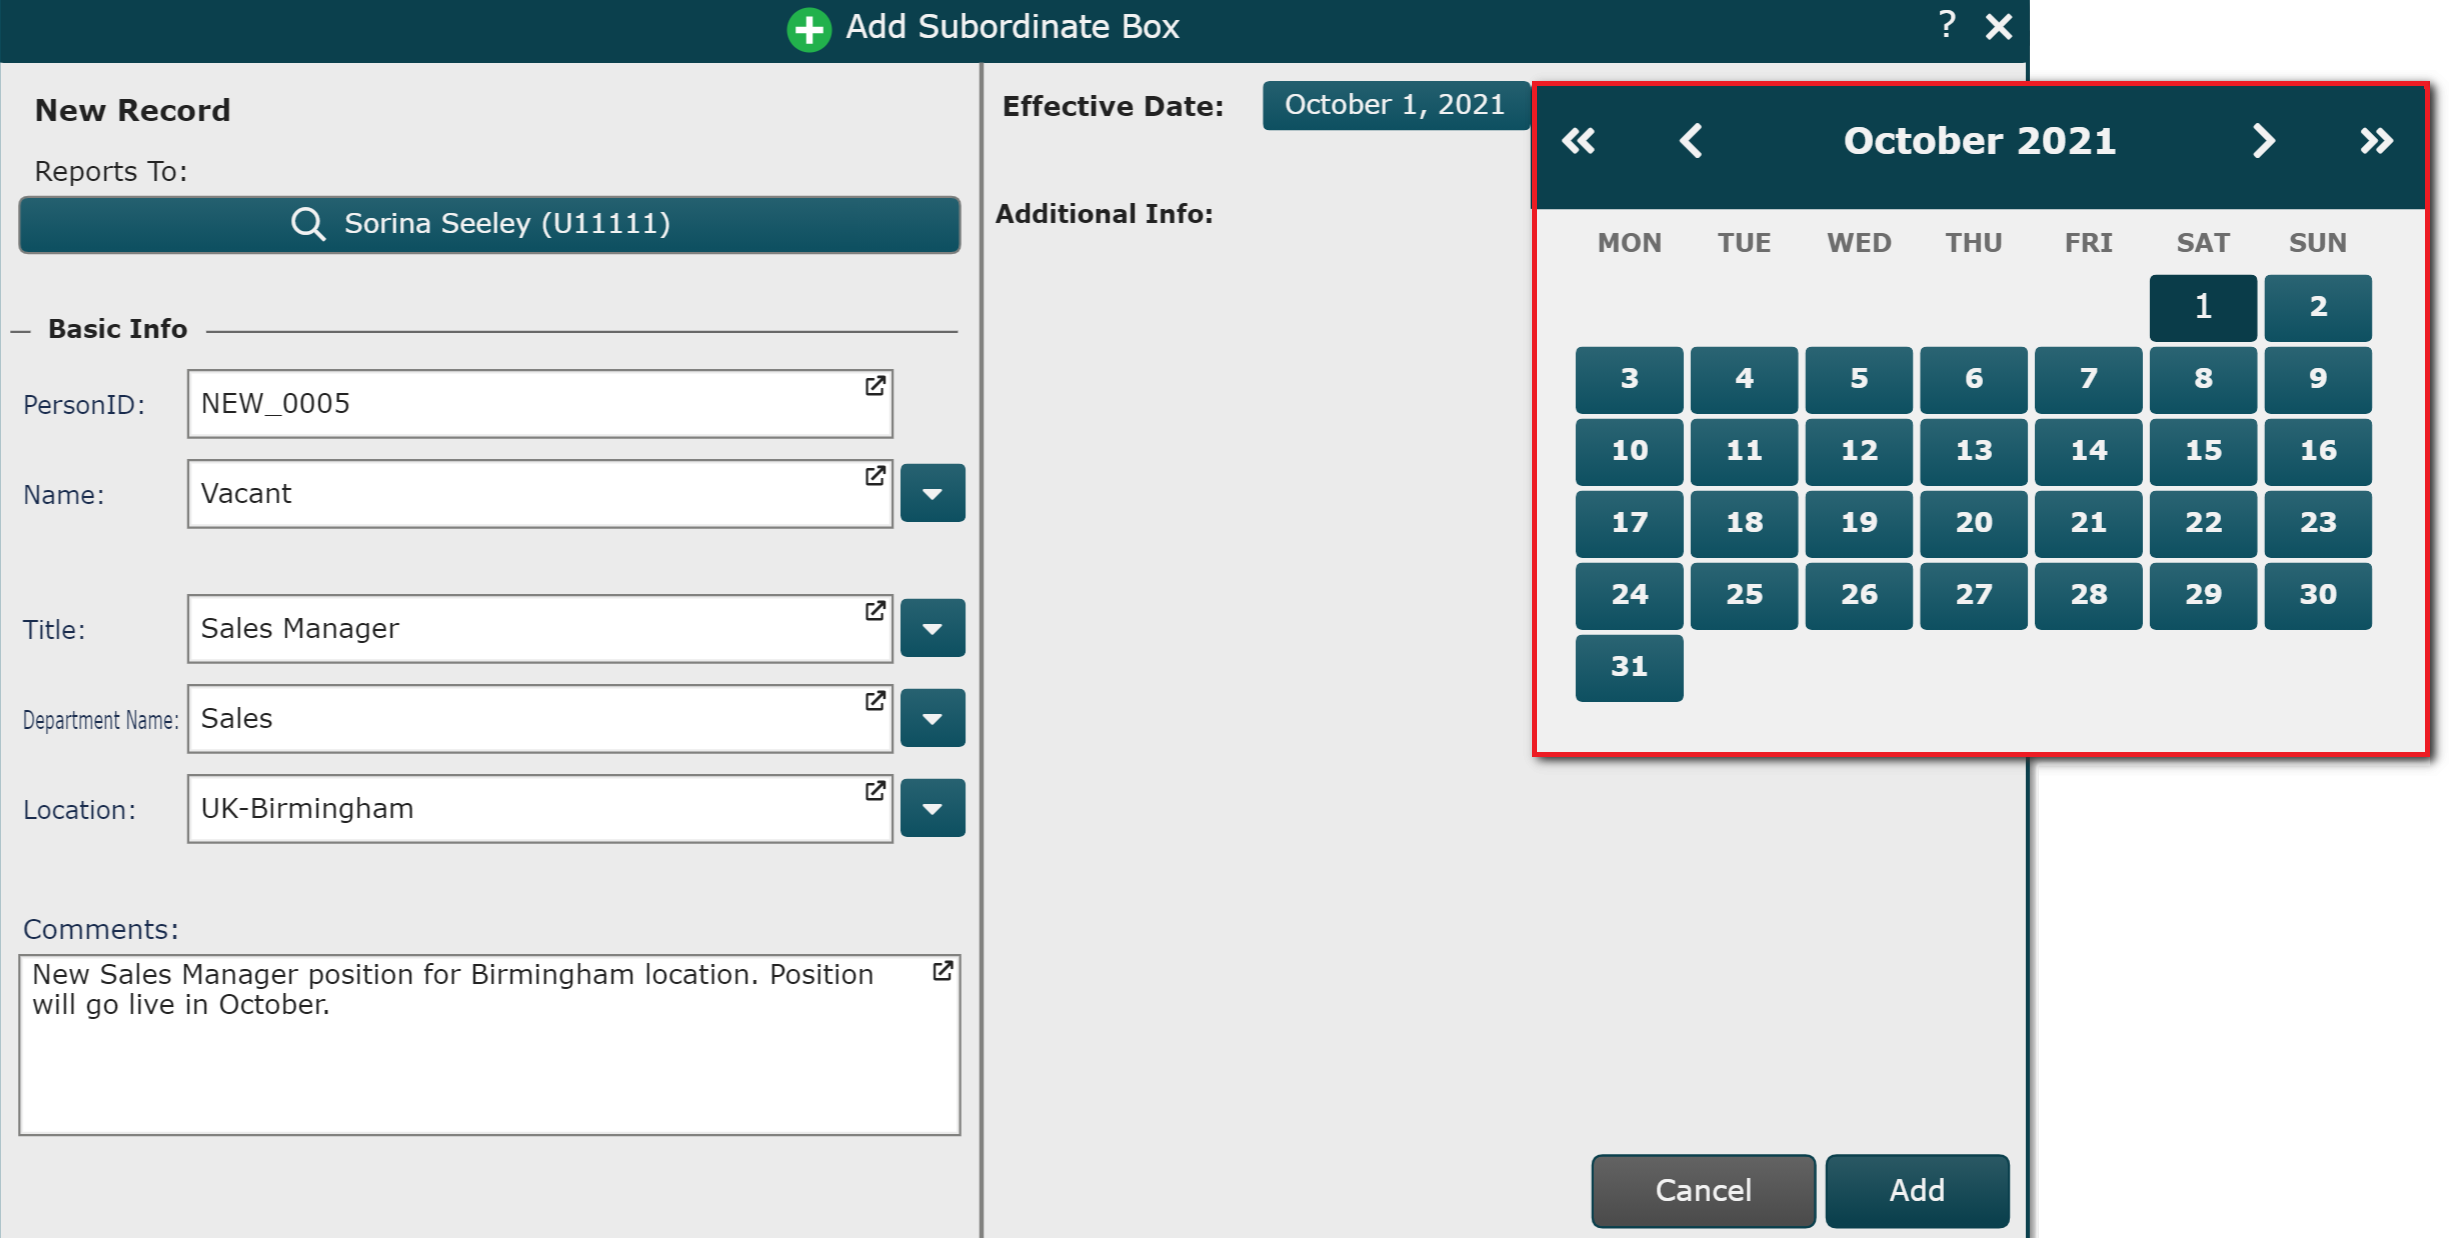This screenshot has width=2449, height=1238.
Task: Click the PersonID input field
Action: (540, 404)
